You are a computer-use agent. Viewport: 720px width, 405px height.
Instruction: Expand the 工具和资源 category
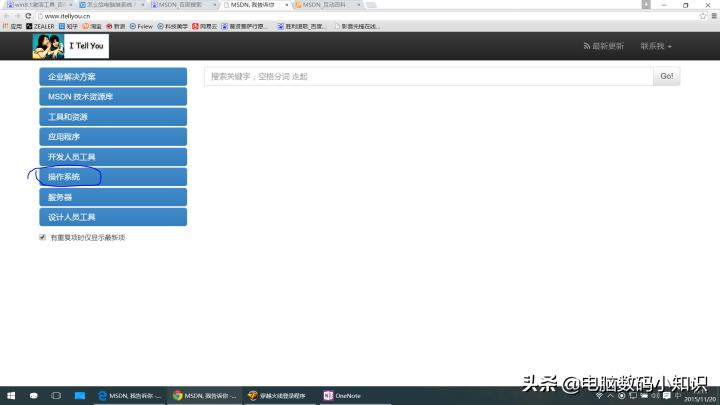coord(113,117)
